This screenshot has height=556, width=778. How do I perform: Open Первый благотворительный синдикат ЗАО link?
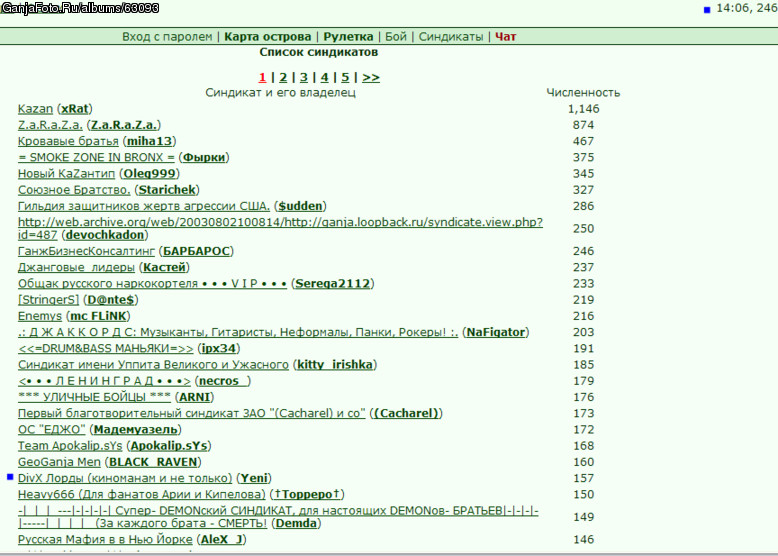[x=192, y=414]
